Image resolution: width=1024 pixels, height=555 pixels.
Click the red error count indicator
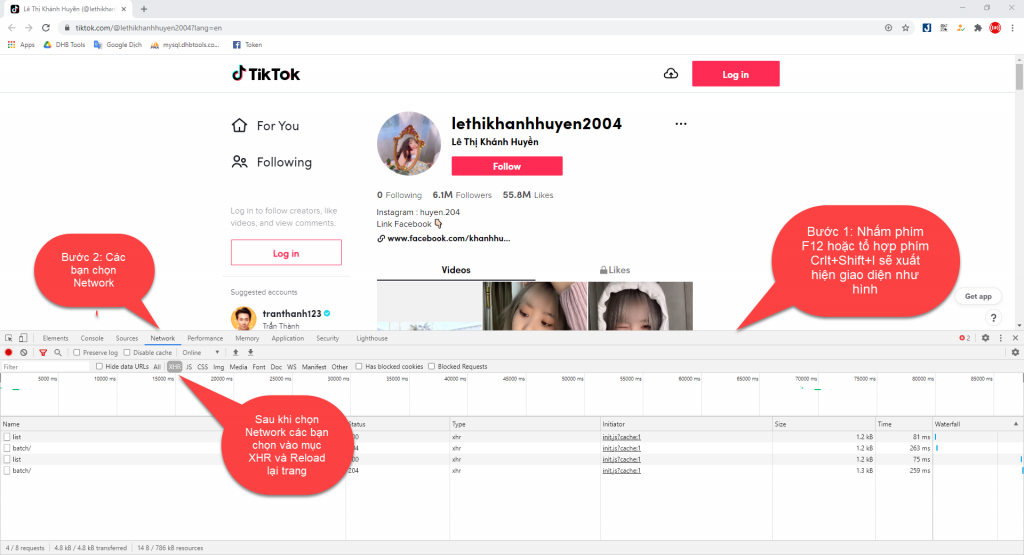(x=965, y=338)
